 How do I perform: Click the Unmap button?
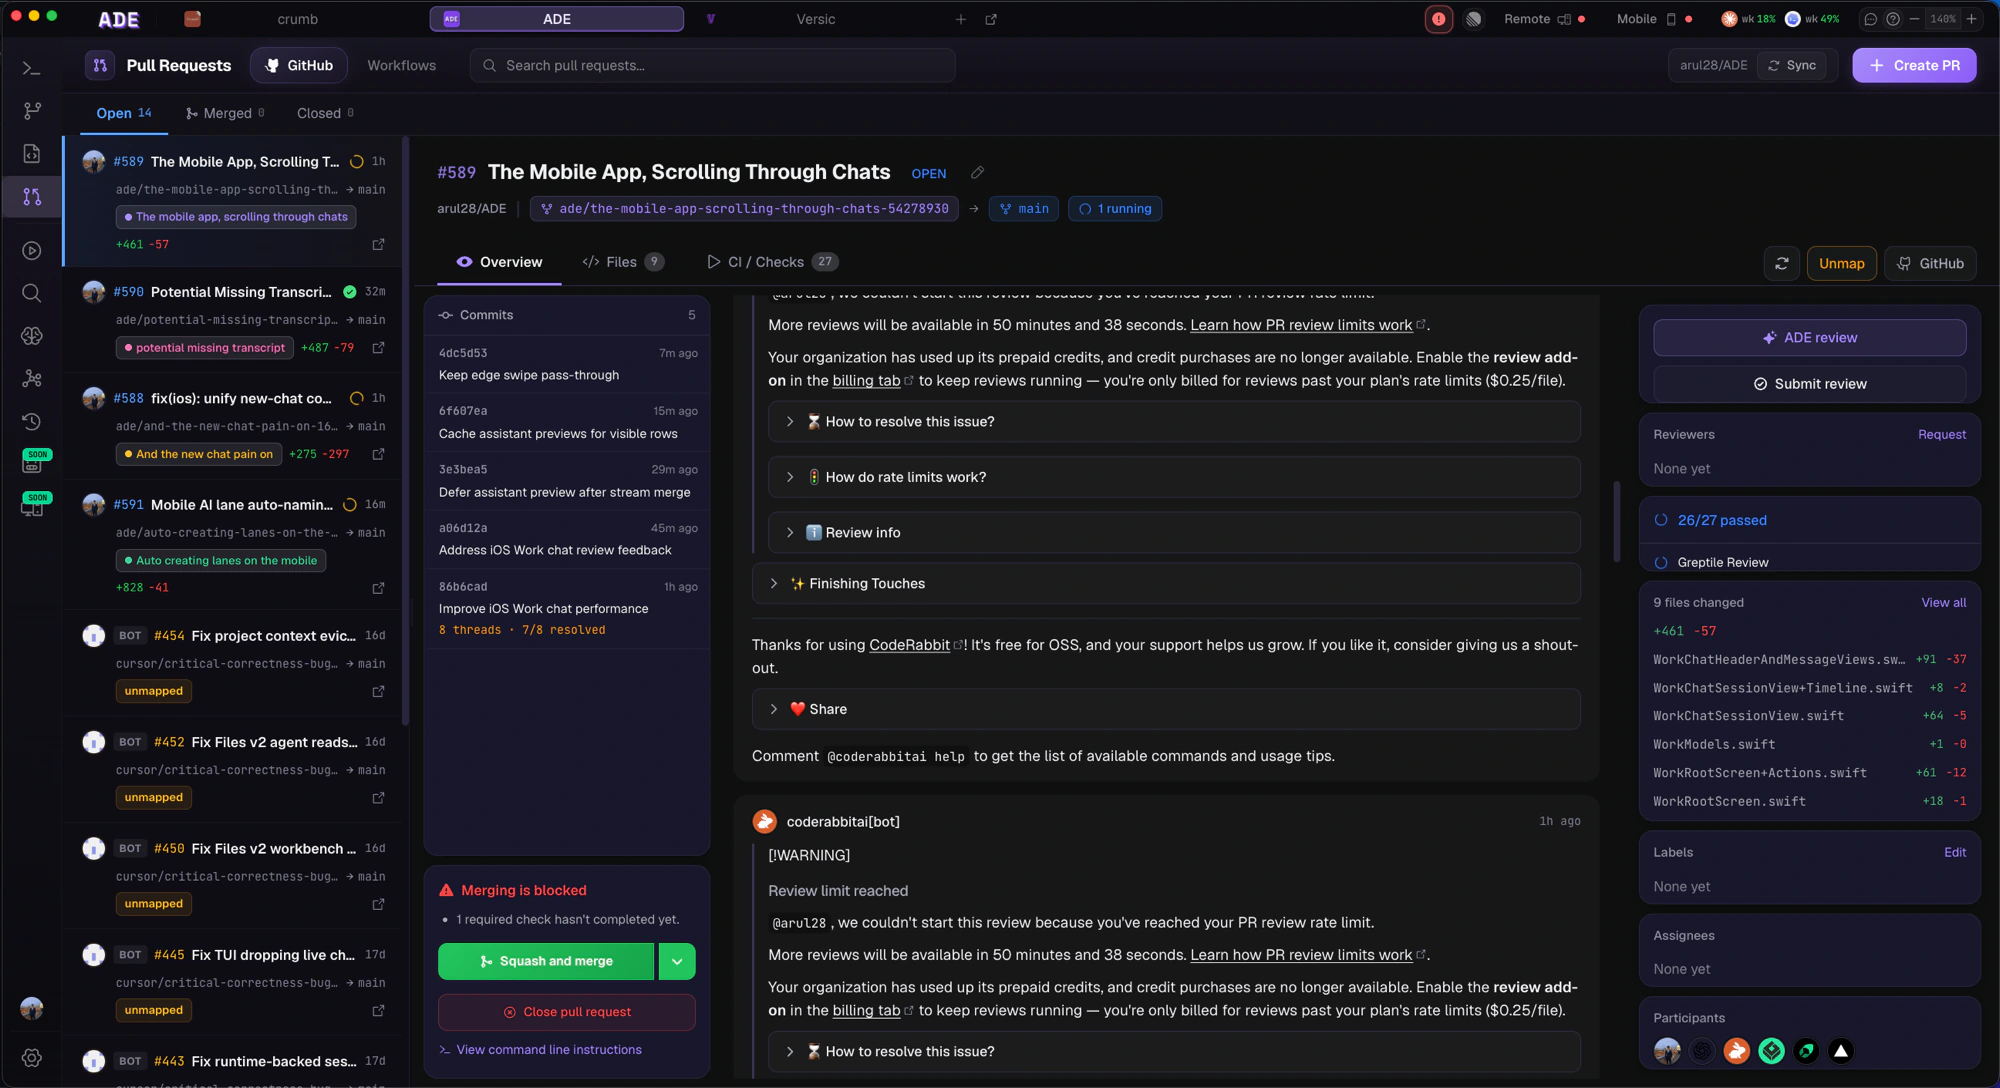[x=1841, y=264]
